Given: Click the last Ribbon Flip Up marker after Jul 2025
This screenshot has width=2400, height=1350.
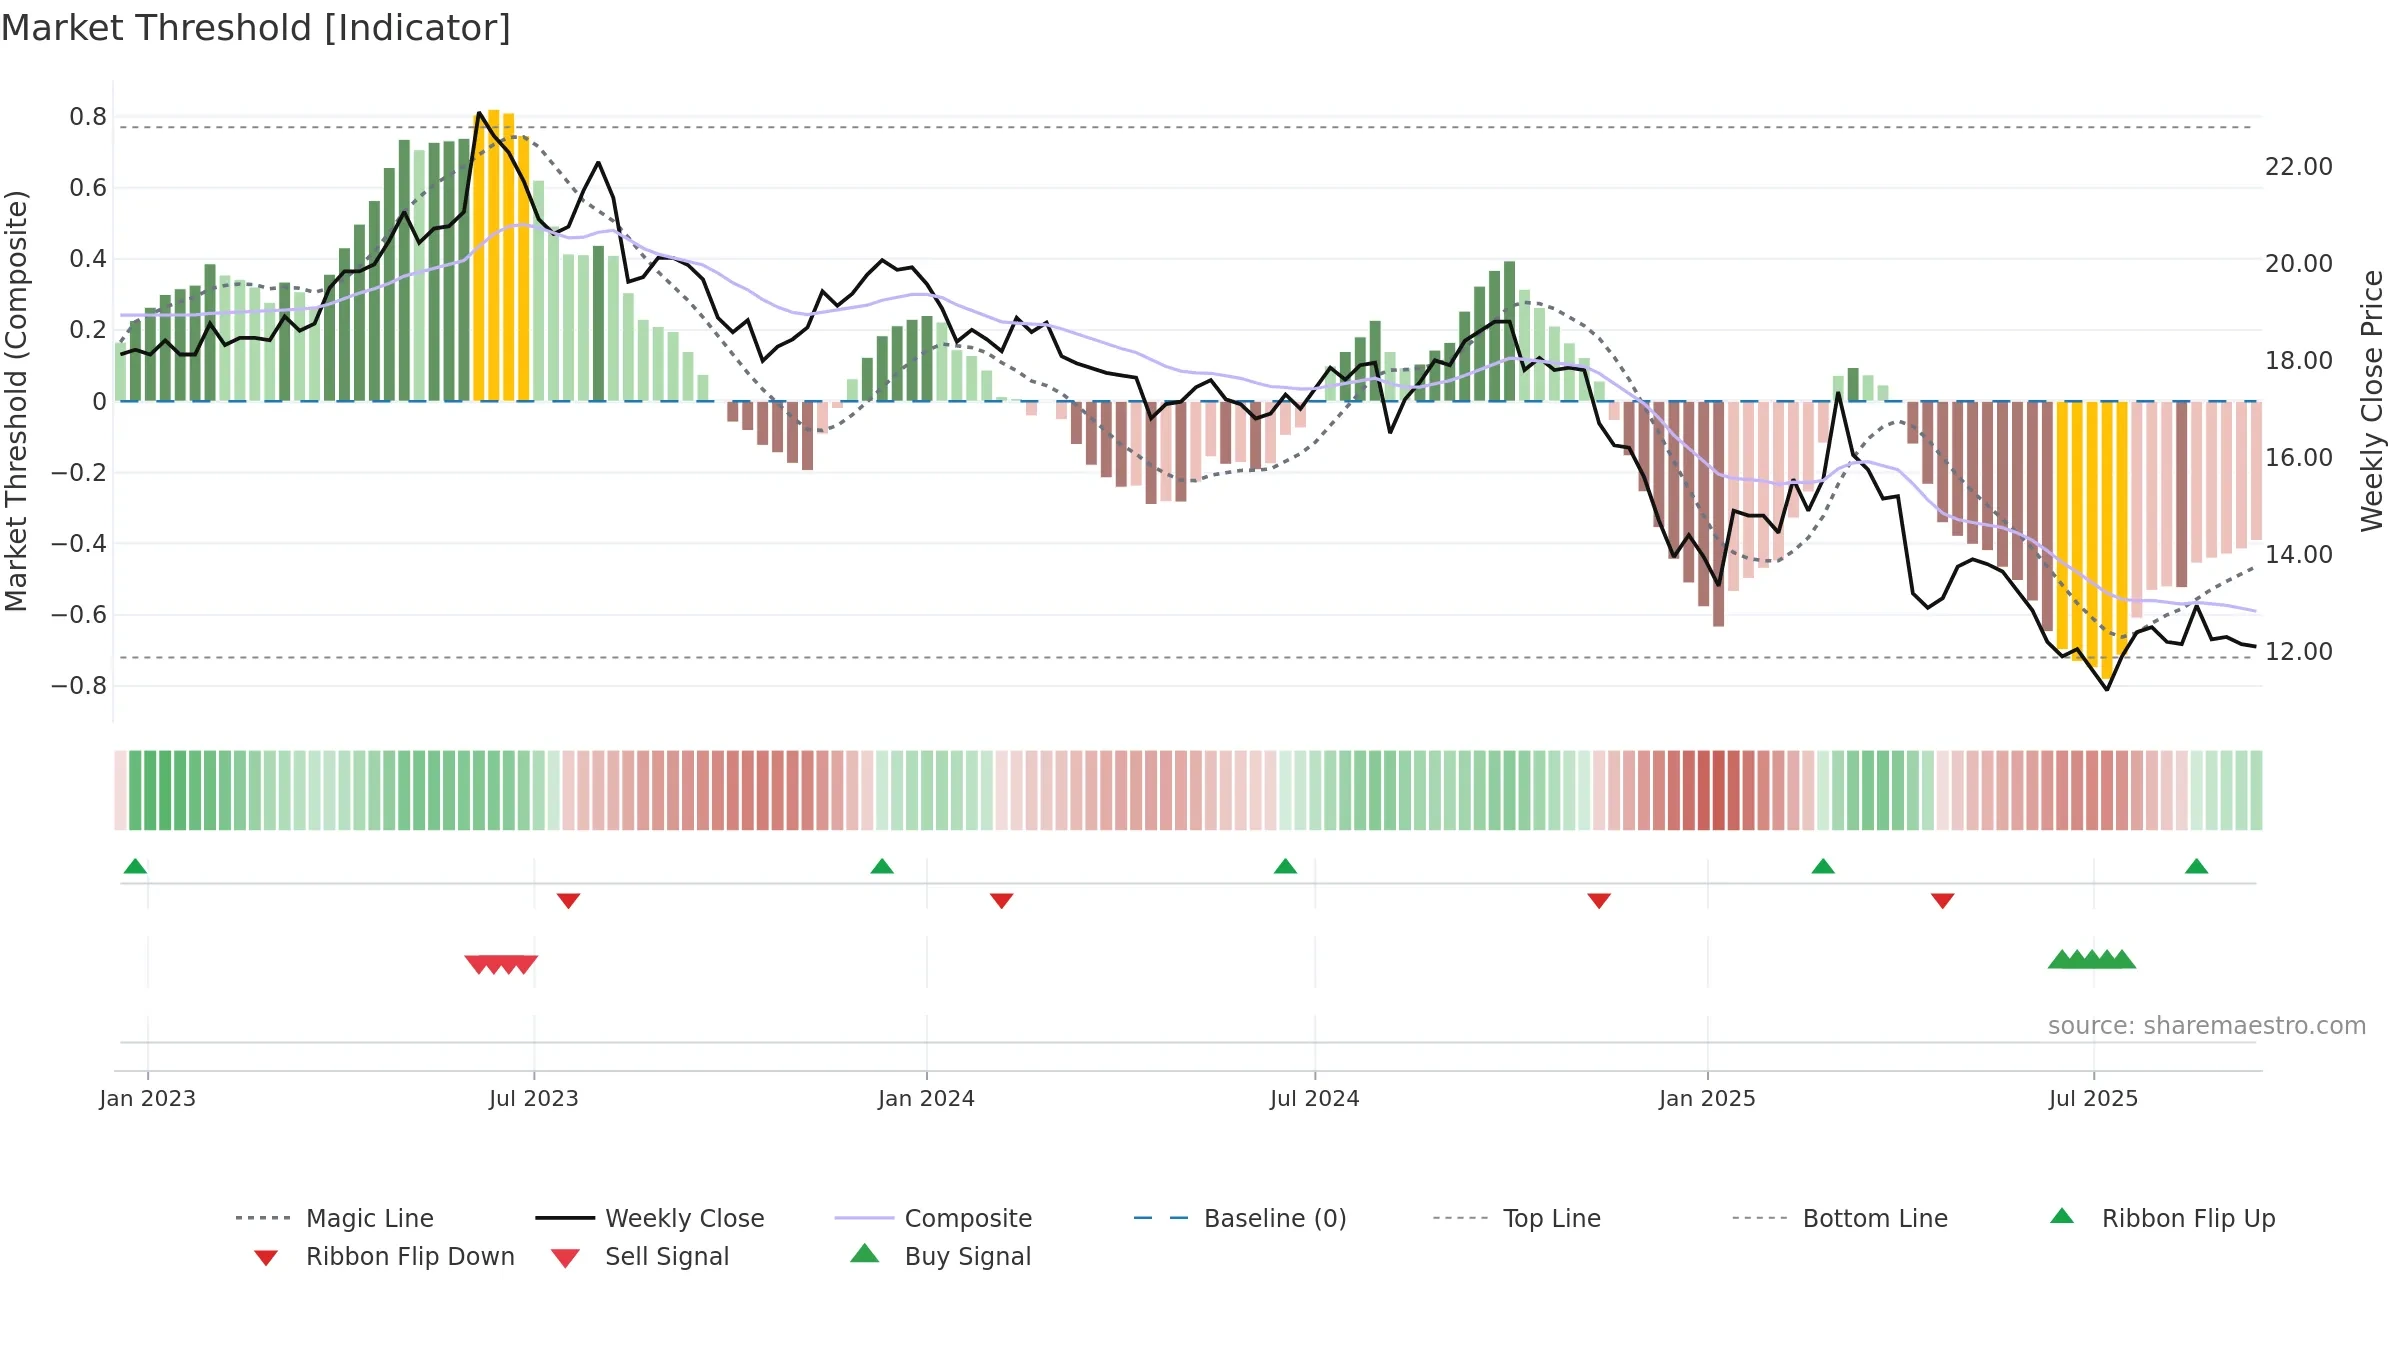Looking at the screenshot, I should point(2197,866).
